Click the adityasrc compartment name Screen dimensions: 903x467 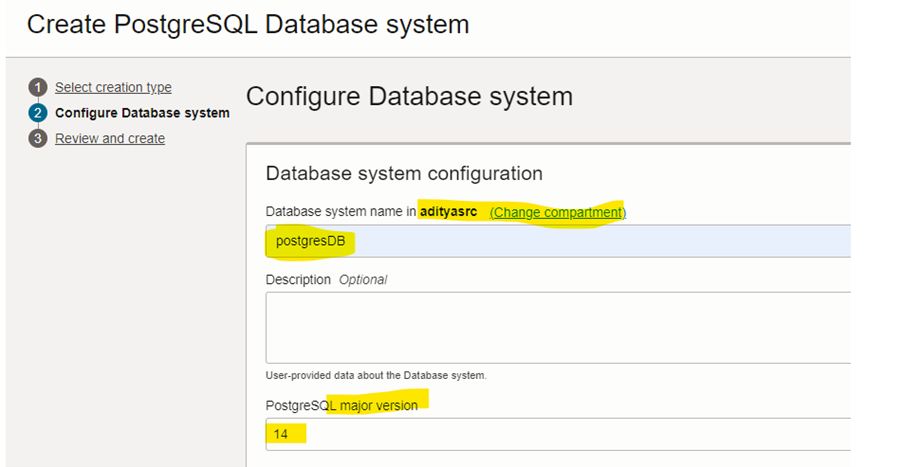point(448,212)
